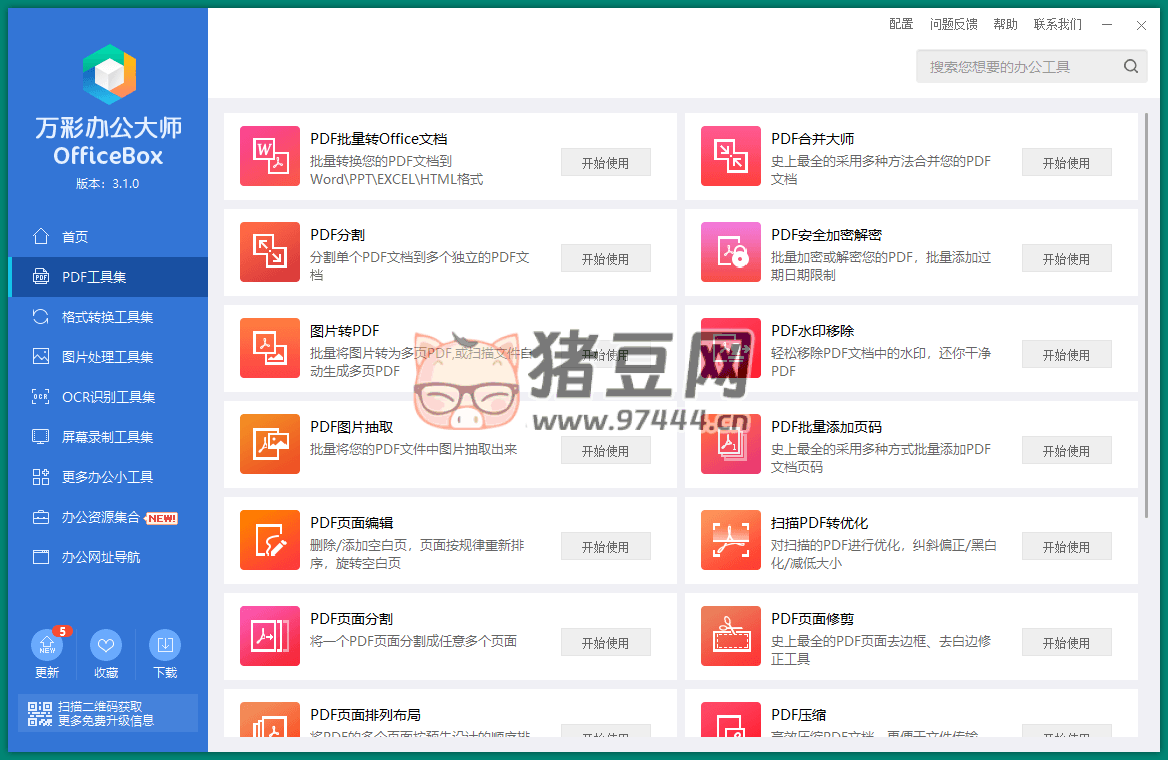
Task: Click 开始使用 button for PDF水印移除
Action: click(1066, 355)
